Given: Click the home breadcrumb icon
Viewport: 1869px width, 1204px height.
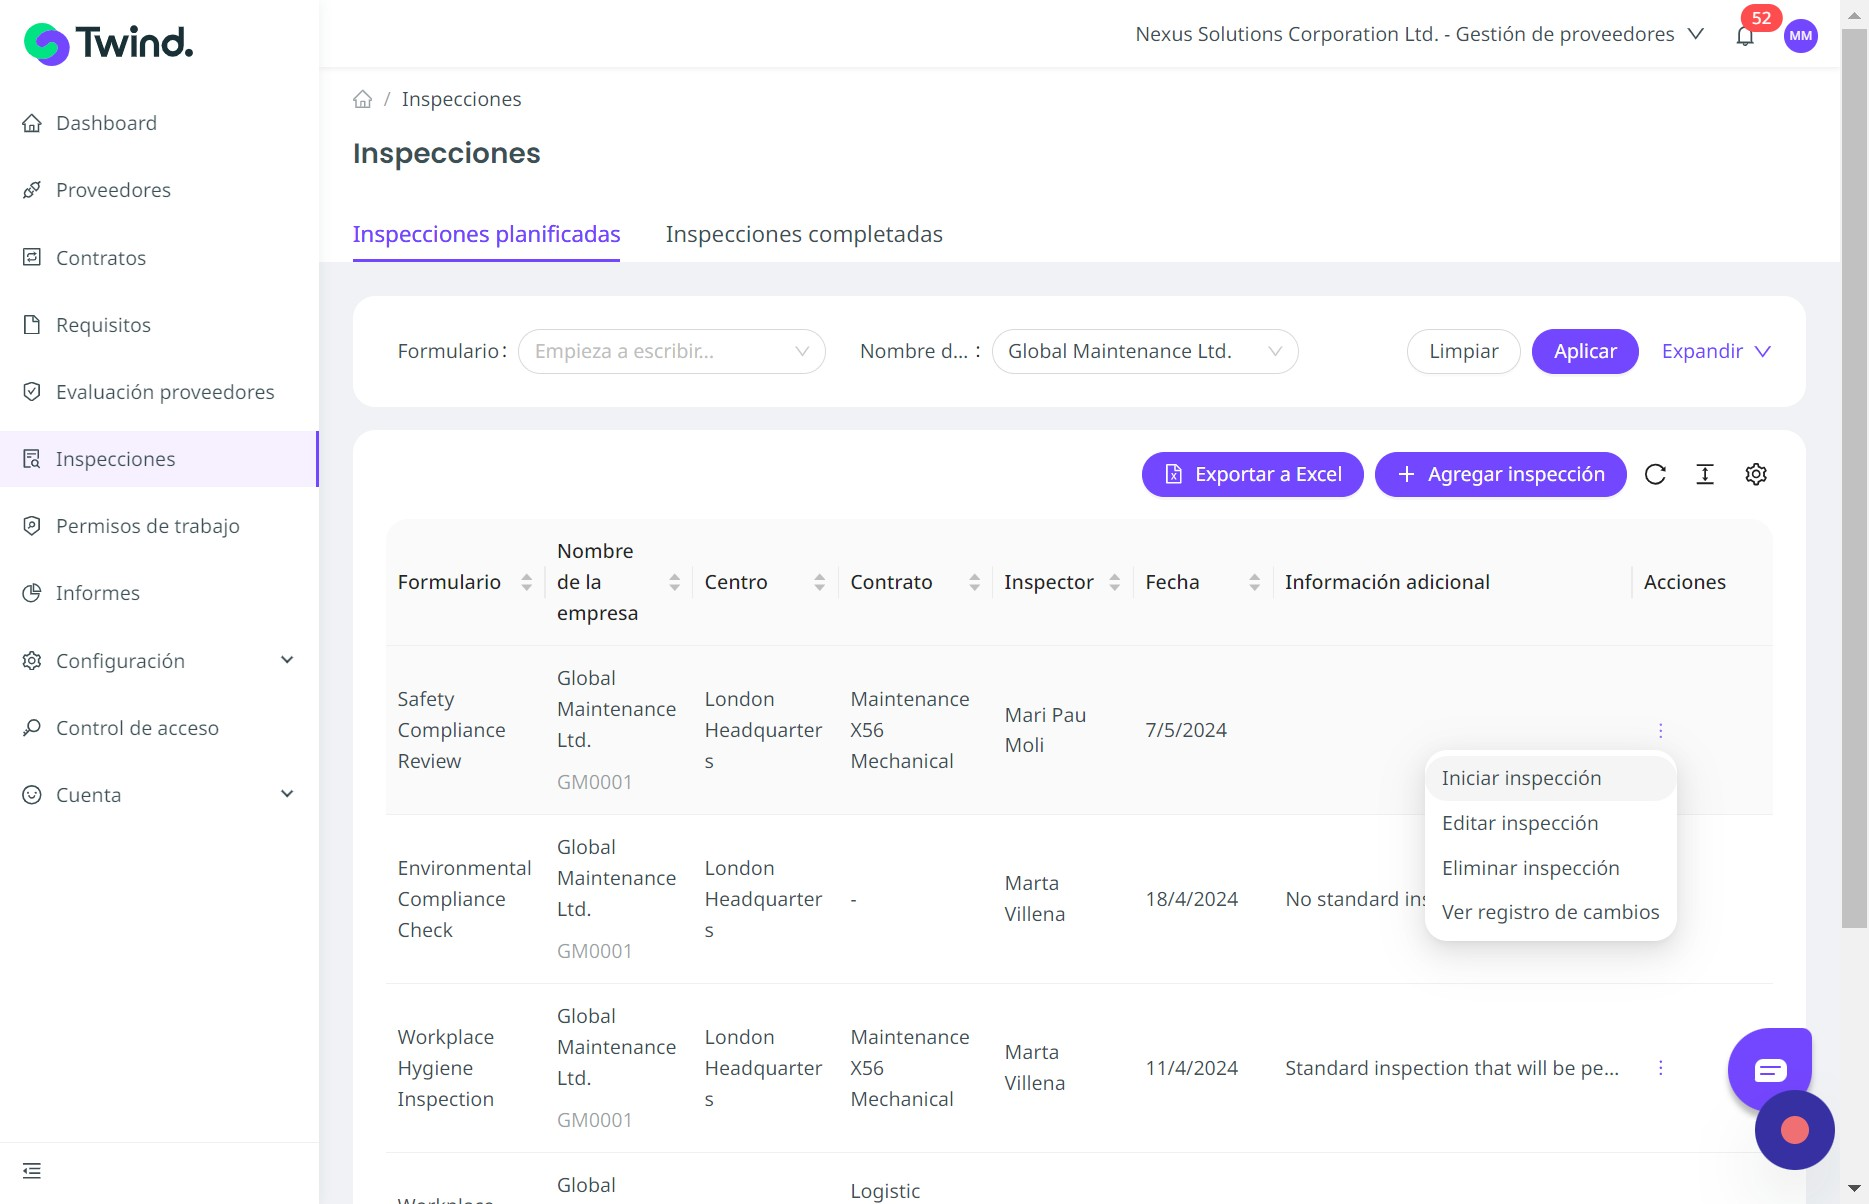Looking at the screenshot, I should pyautogui.click(x=362, y=99).
